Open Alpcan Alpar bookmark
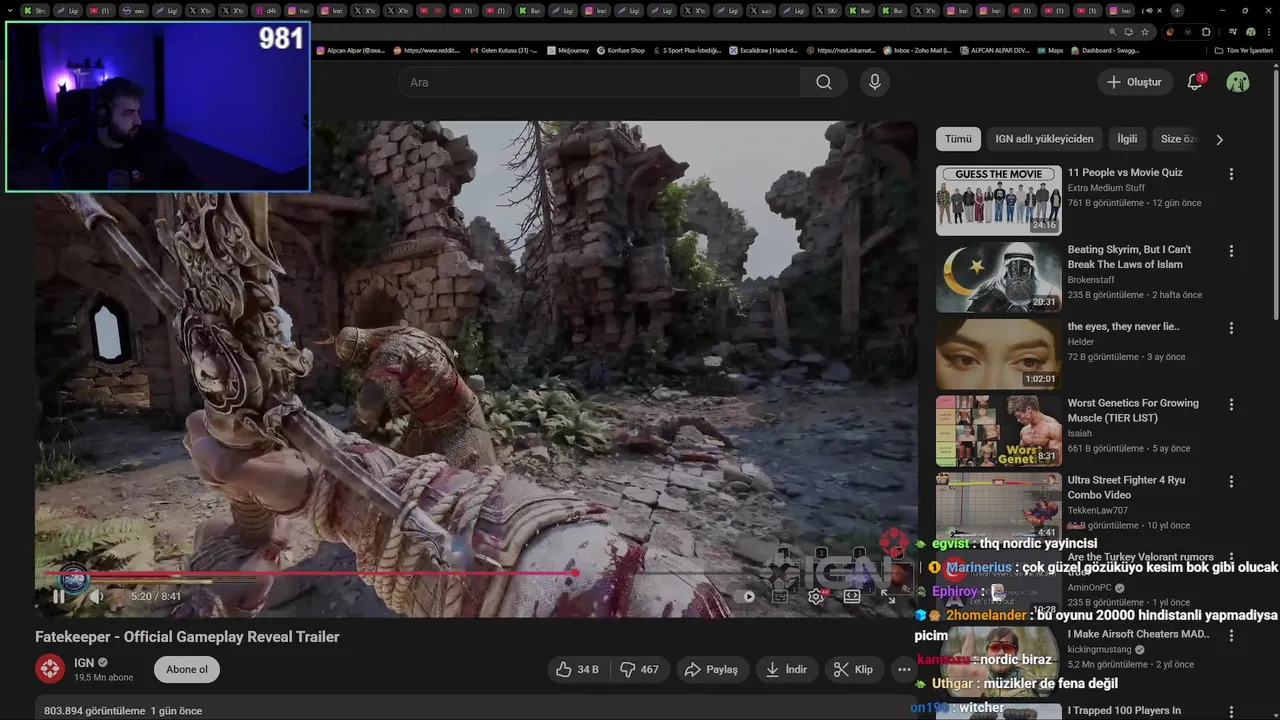The image size is (1280, 720). point(352,50)
